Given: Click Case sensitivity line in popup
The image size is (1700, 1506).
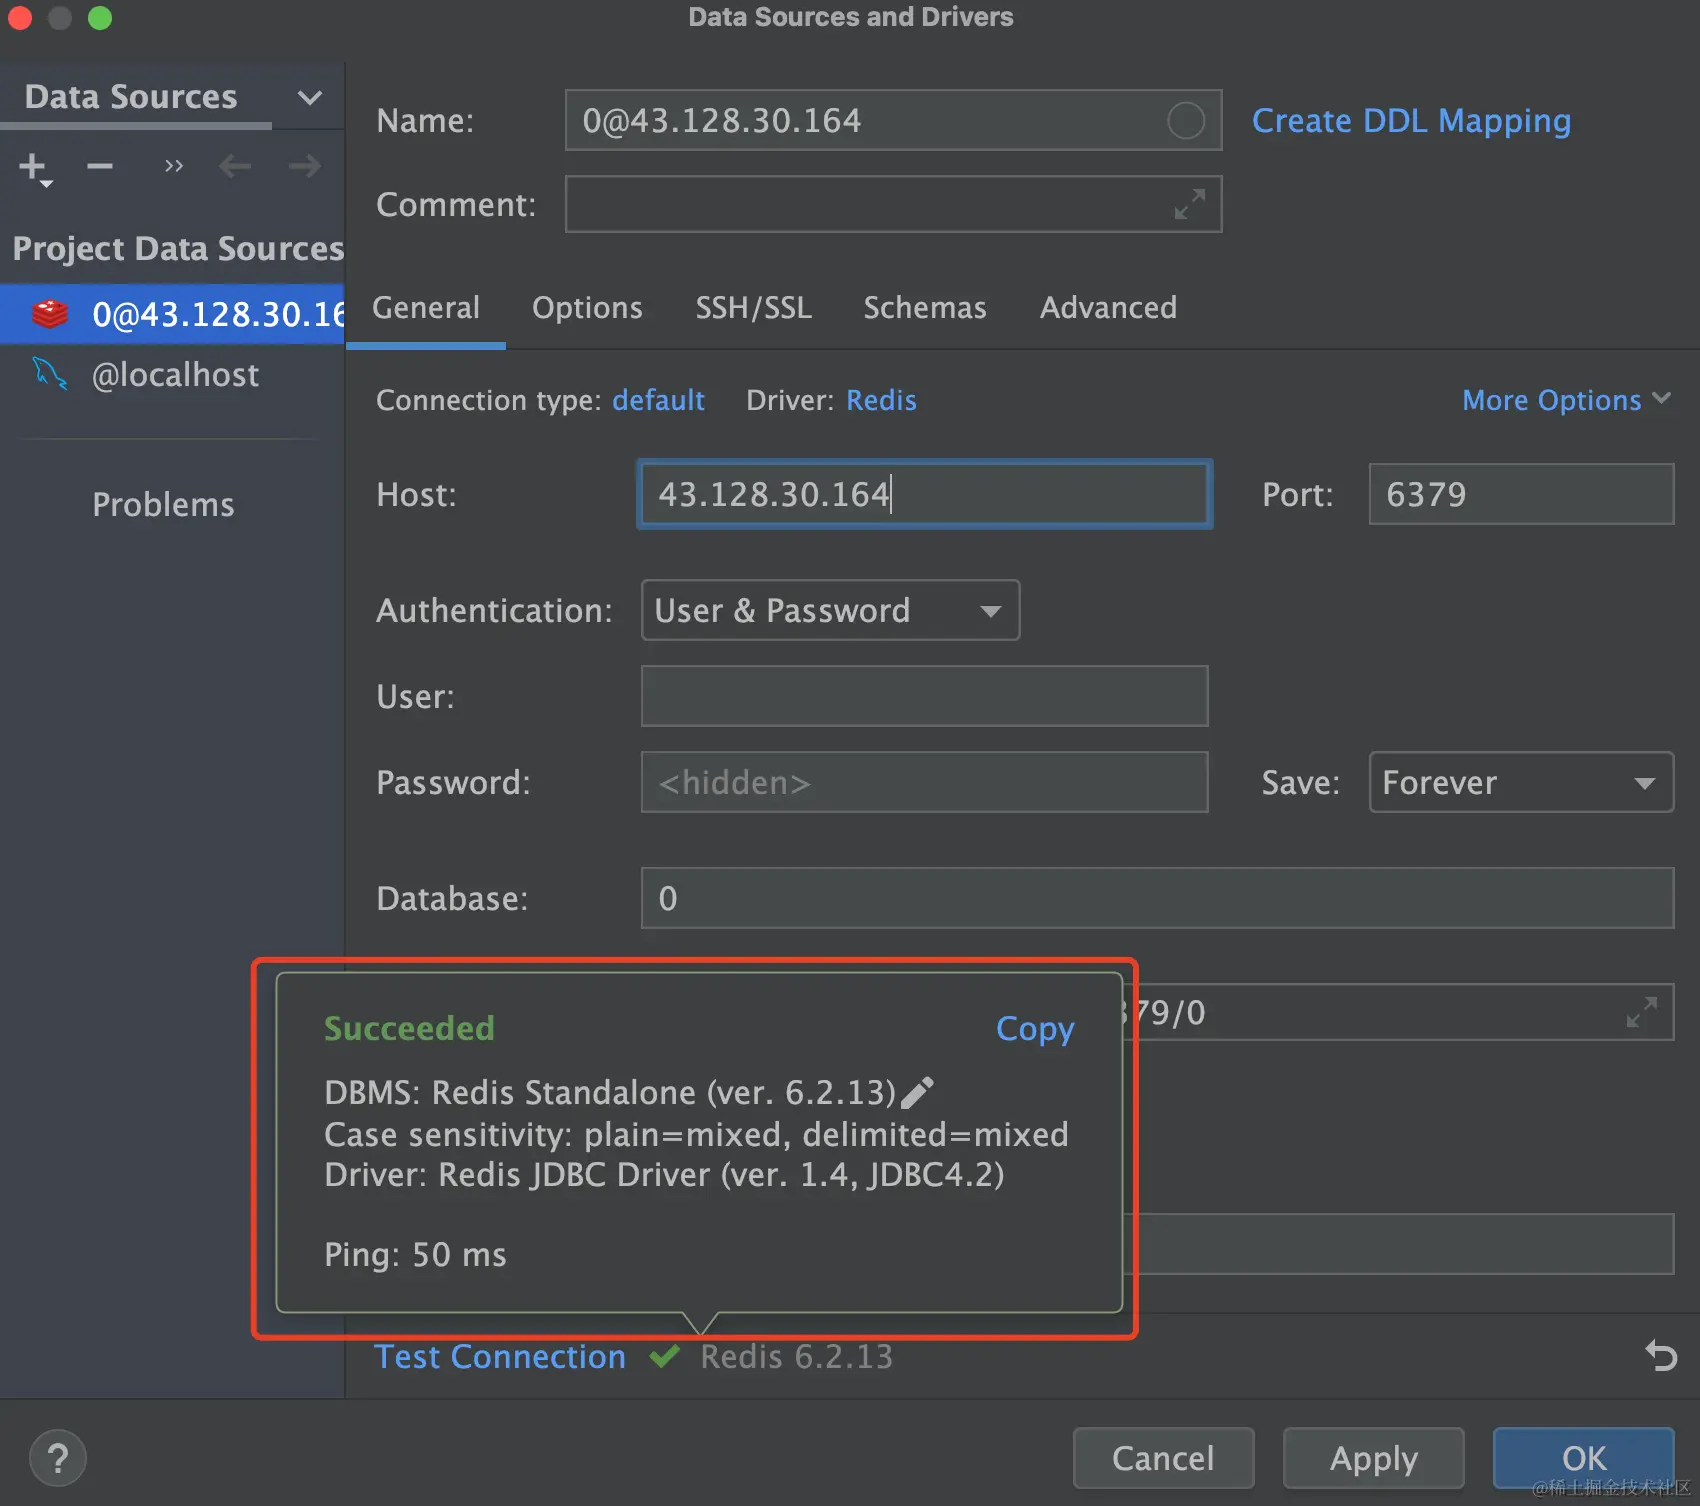Looking at the screenshot, I should [696, 1134].
